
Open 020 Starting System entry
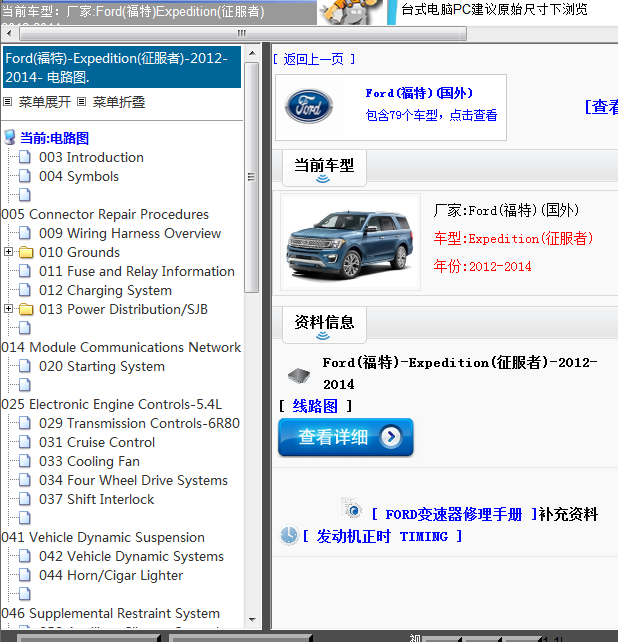[x=102, y=366]
